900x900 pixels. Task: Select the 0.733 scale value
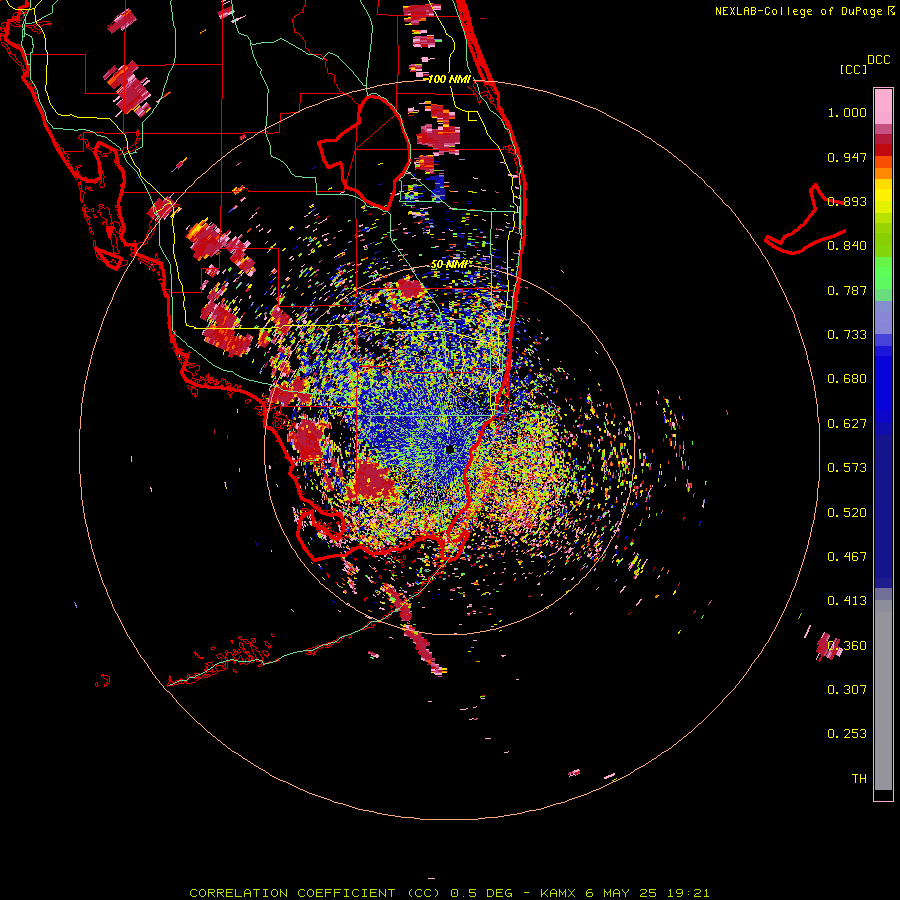pyautogui.click(x=847, y=335)
